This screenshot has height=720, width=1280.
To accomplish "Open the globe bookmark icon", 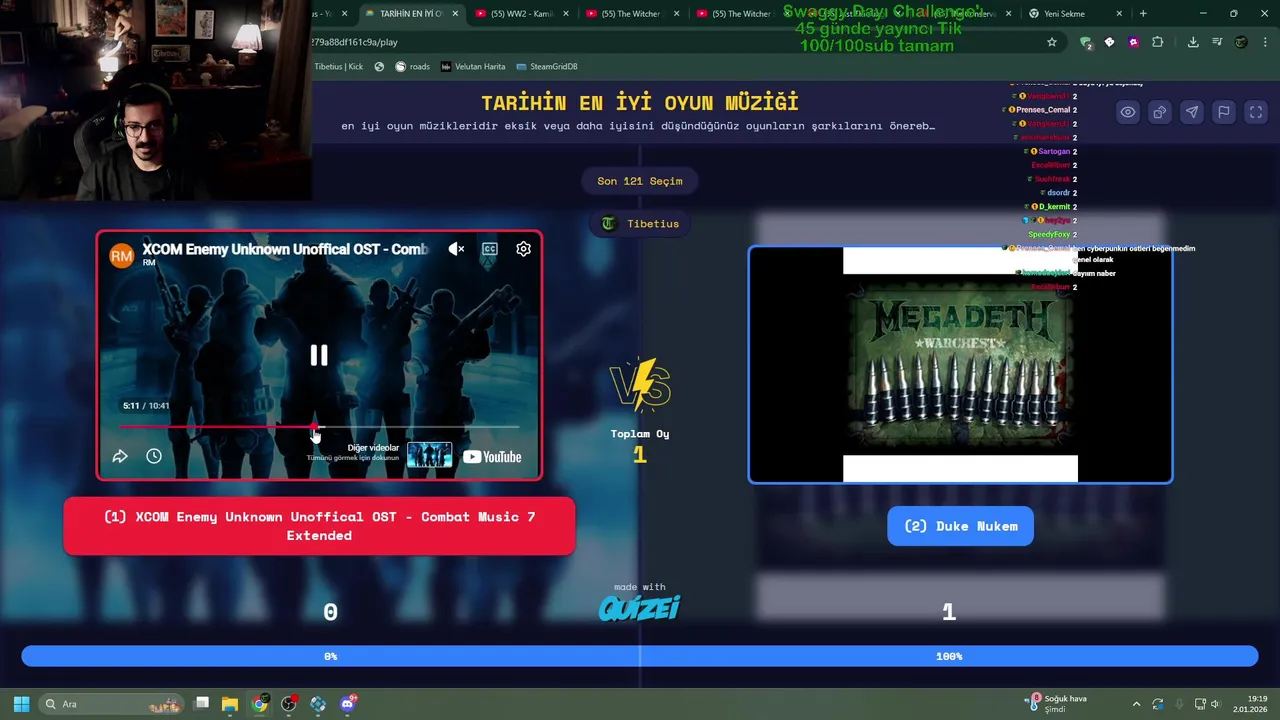I will pos(379,67).
